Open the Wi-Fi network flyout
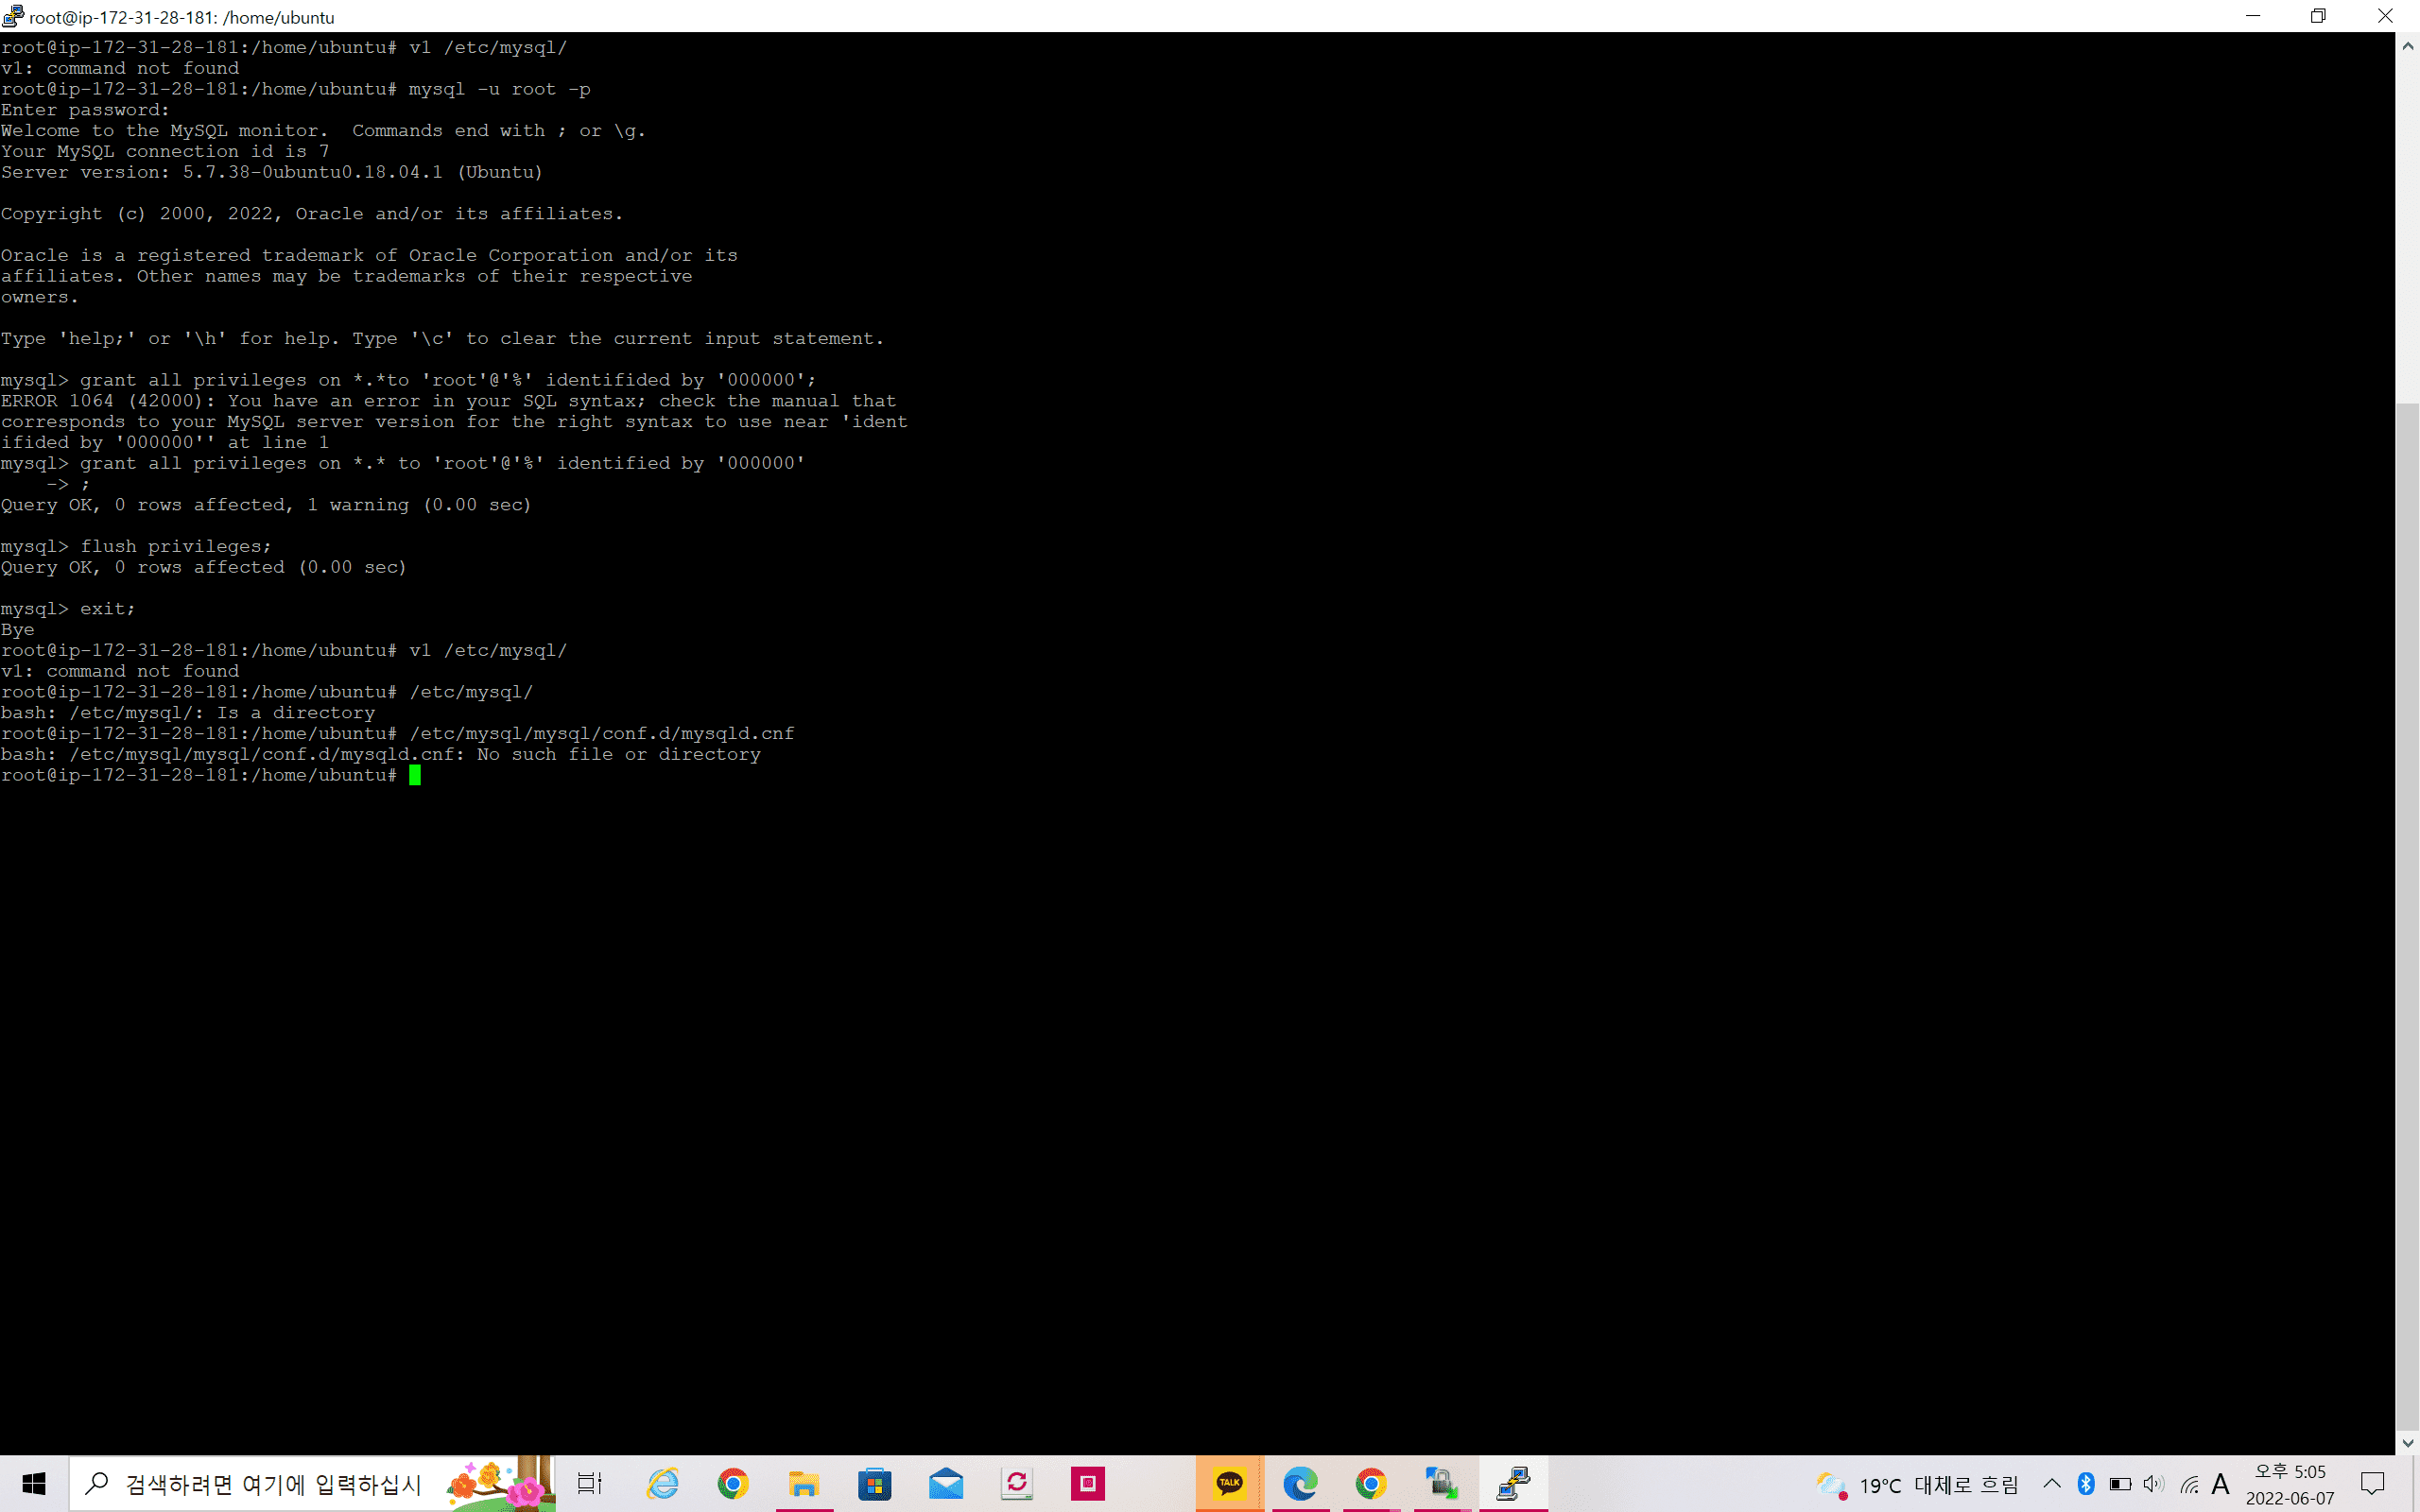The height and width of the screenshot is (1512, 2420). [2189, 1484]
